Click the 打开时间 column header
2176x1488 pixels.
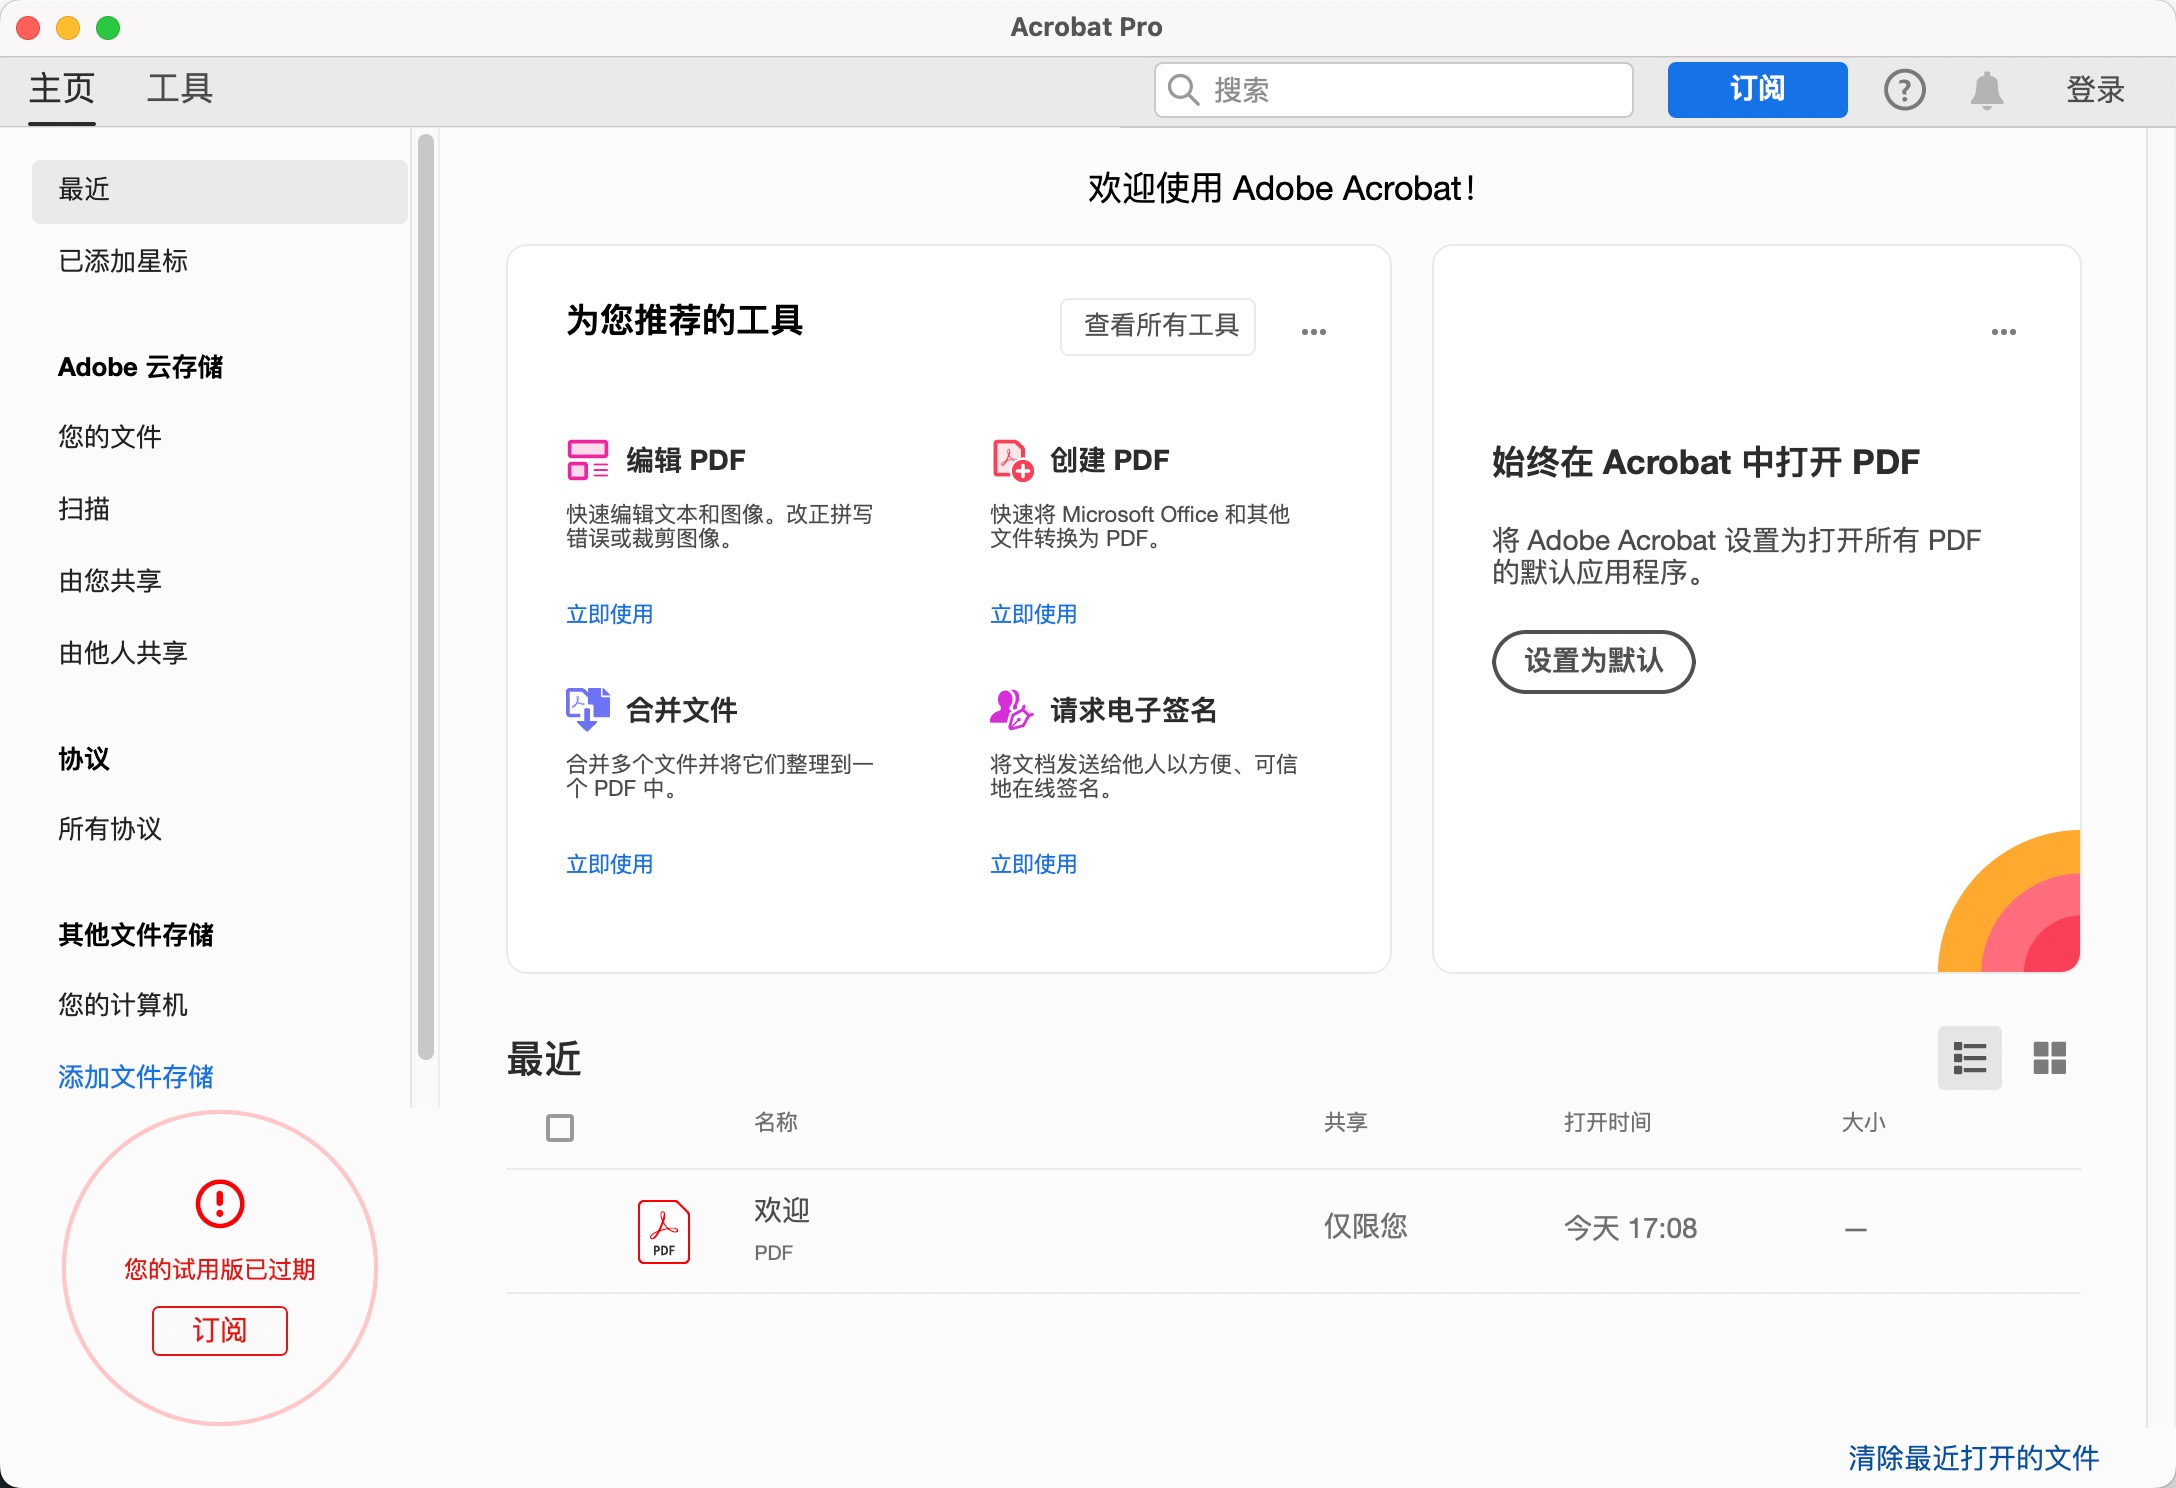tap(1608, 1122)
